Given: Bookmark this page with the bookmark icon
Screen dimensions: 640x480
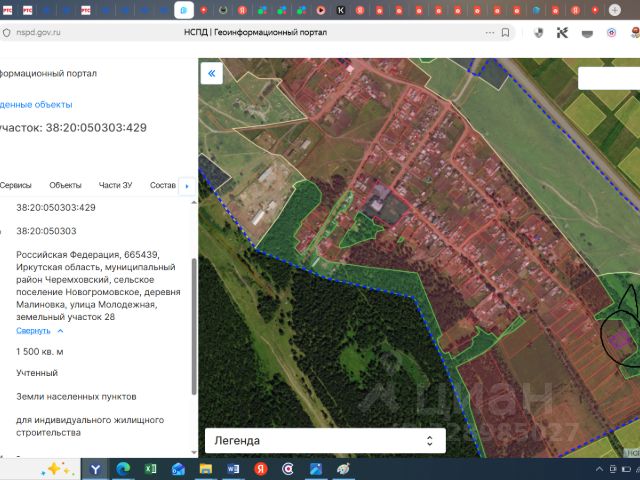Looking at the screenshot, I should [505, 33].
